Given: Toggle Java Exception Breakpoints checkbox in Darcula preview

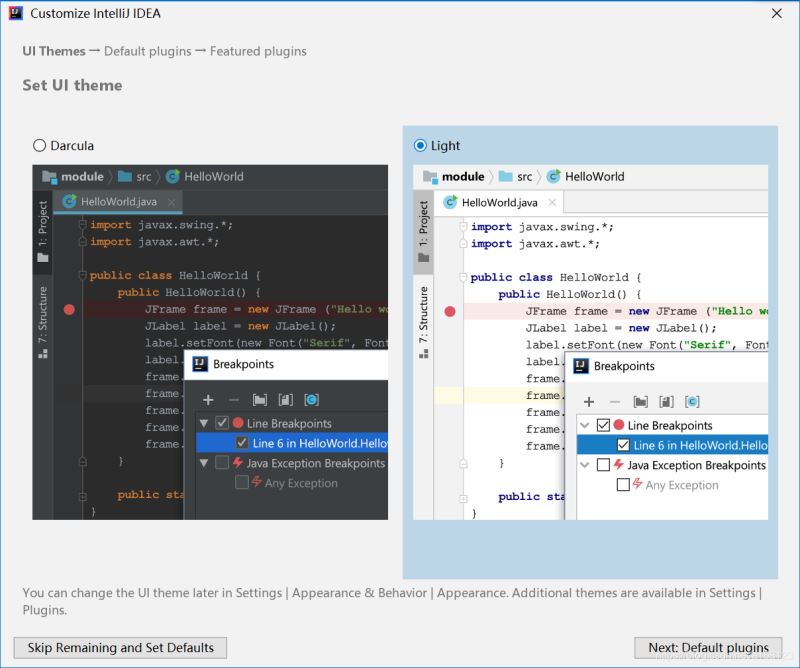Looking at the screenshot, I should pos(222,463).
